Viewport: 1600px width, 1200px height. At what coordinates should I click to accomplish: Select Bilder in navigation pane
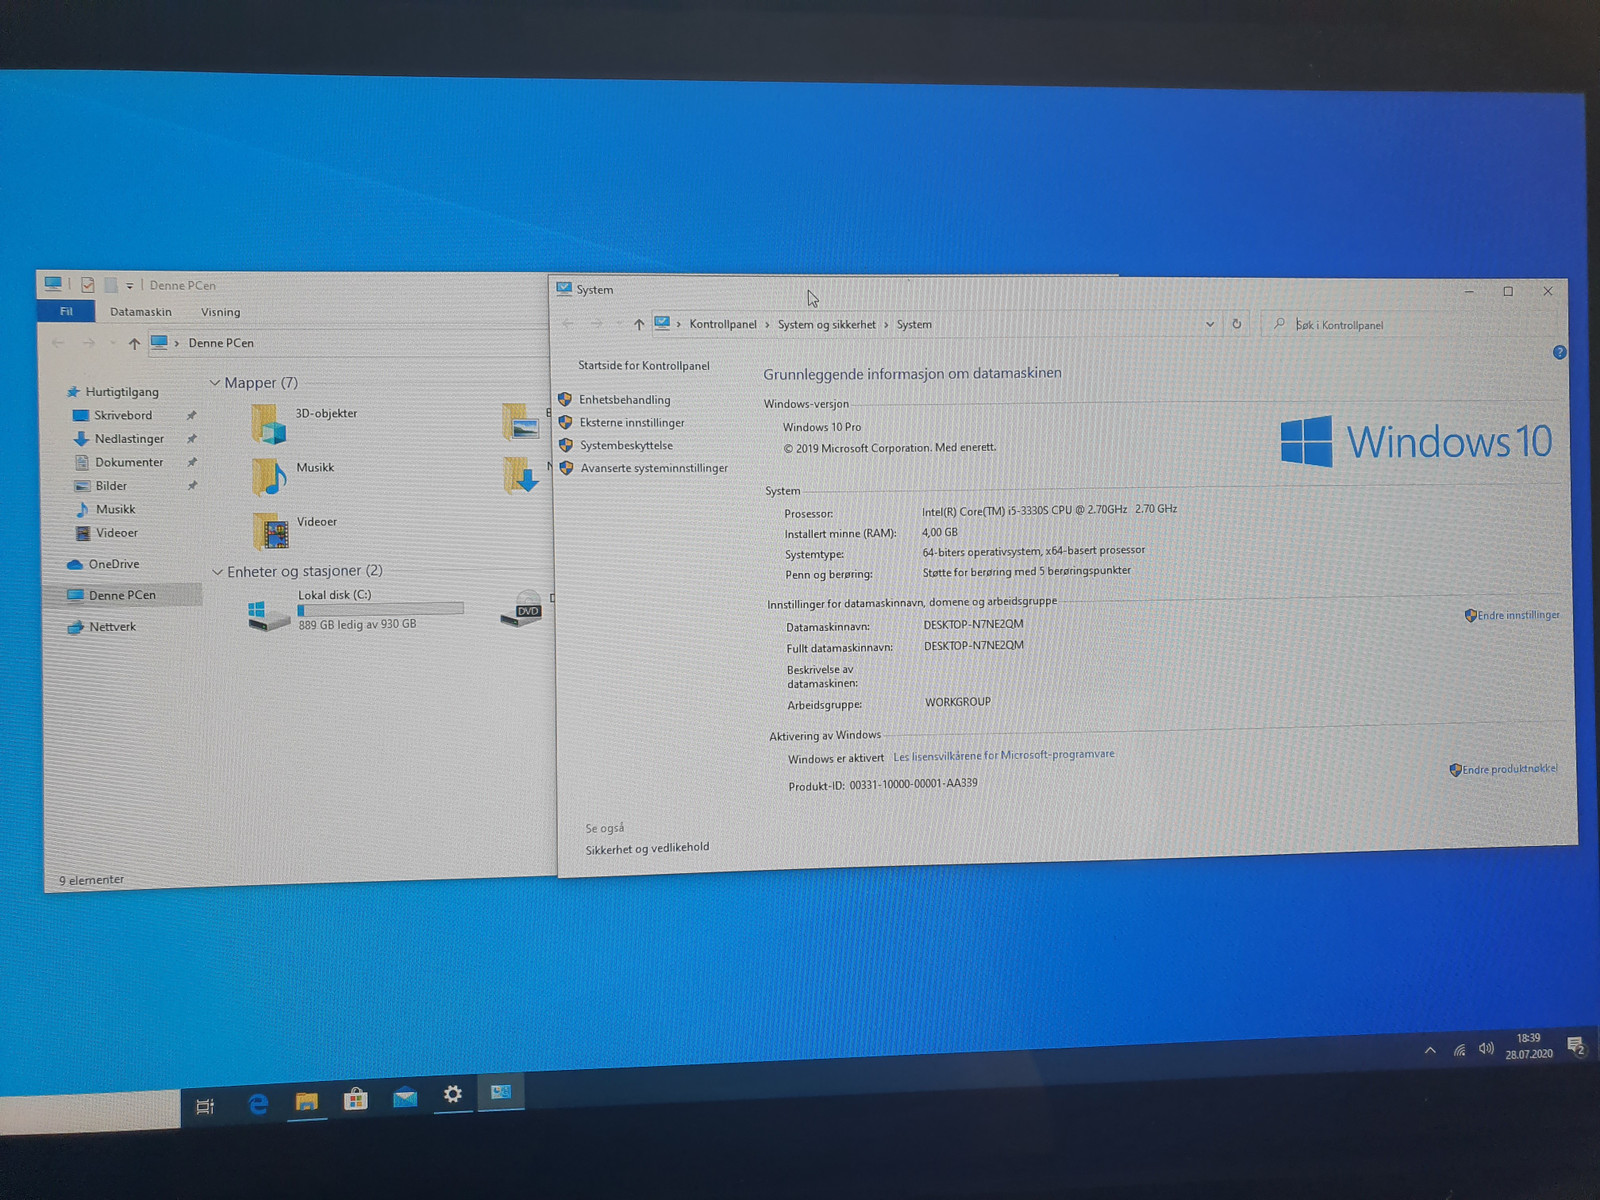[x=111, y=486]
